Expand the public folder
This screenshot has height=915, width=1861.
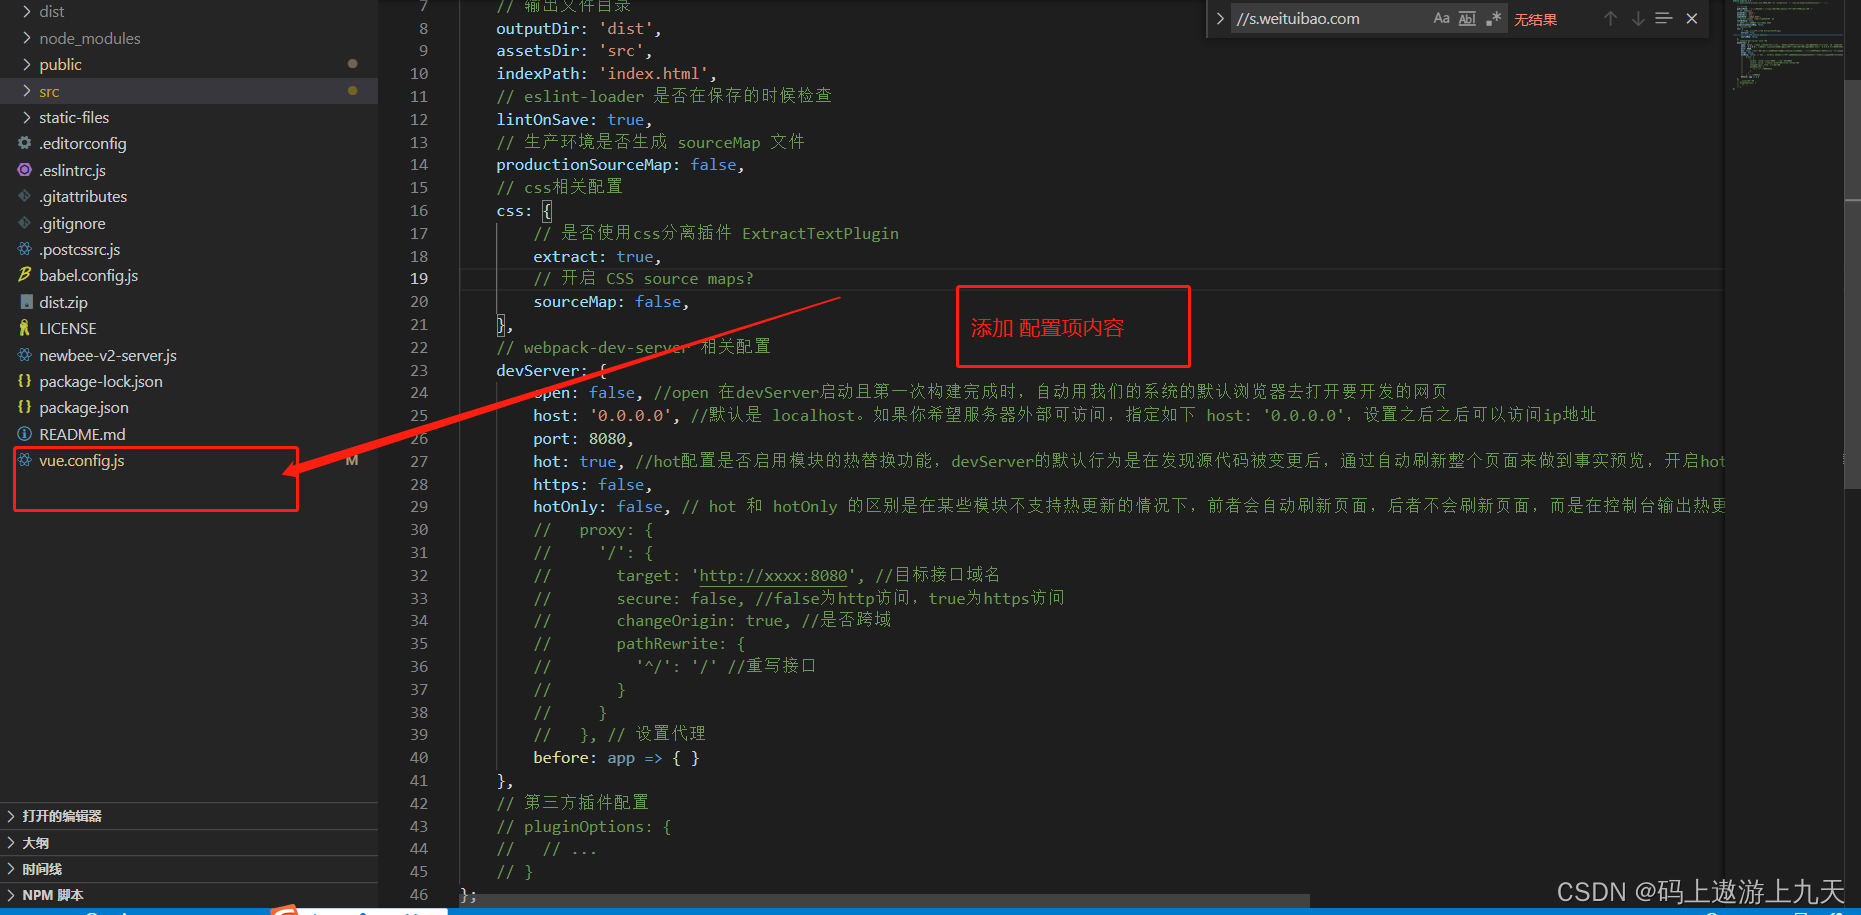(189, 64)
